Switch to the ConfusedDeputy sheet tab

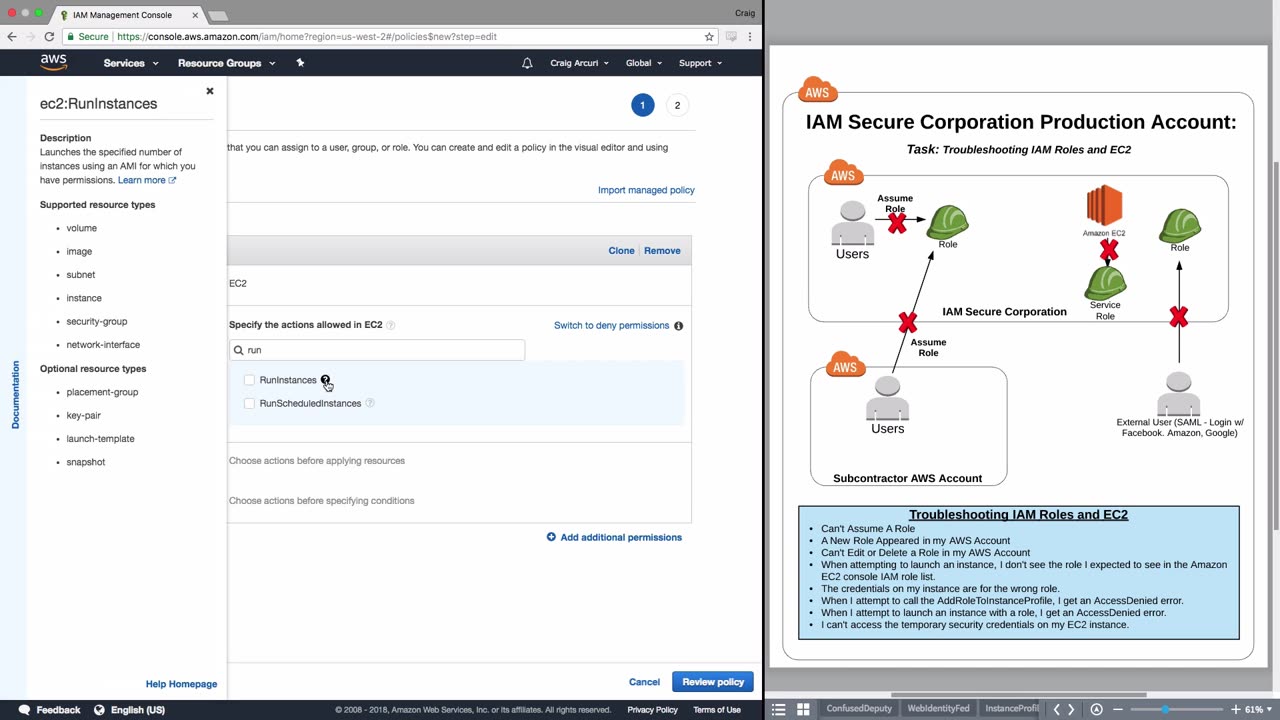859,709
